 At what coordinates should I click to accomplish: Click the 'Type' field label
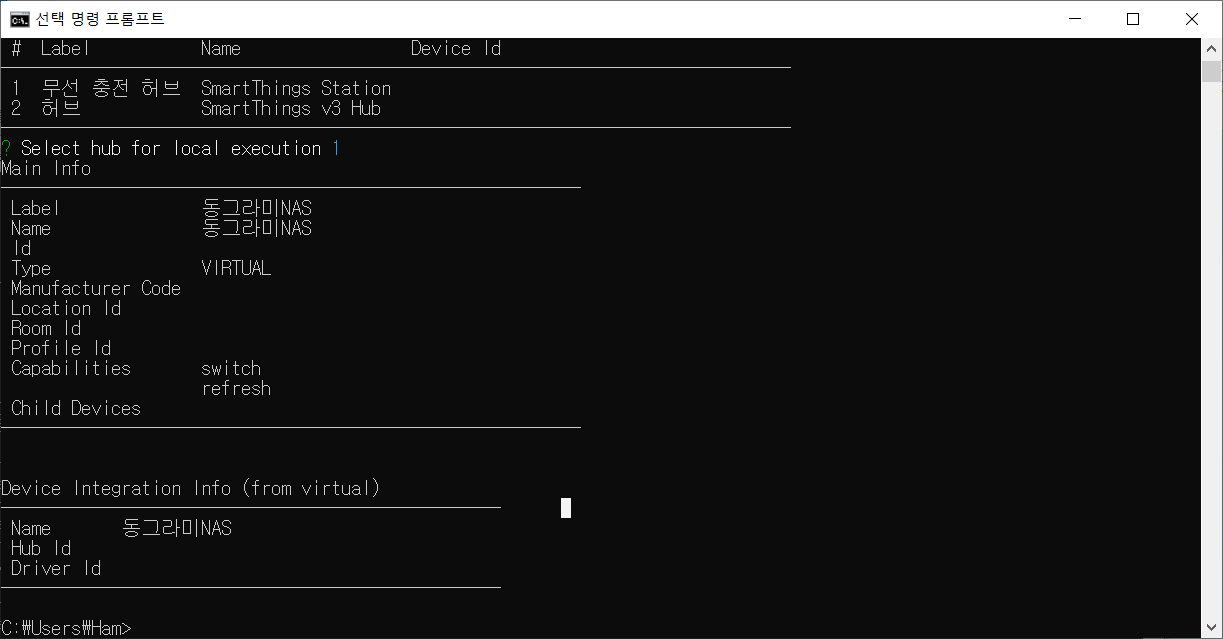pos(31,268)
